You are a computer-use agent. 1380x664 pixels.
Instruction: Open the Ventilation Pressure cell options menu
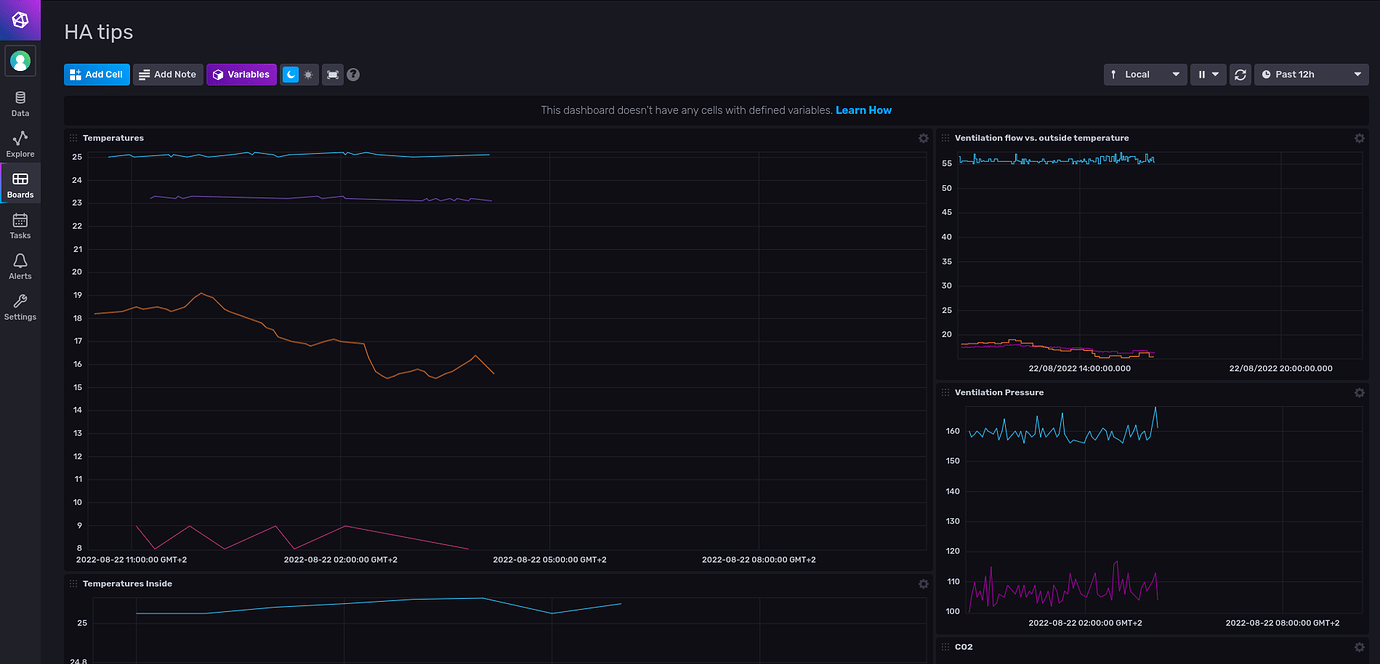[x=1359, y=393]
